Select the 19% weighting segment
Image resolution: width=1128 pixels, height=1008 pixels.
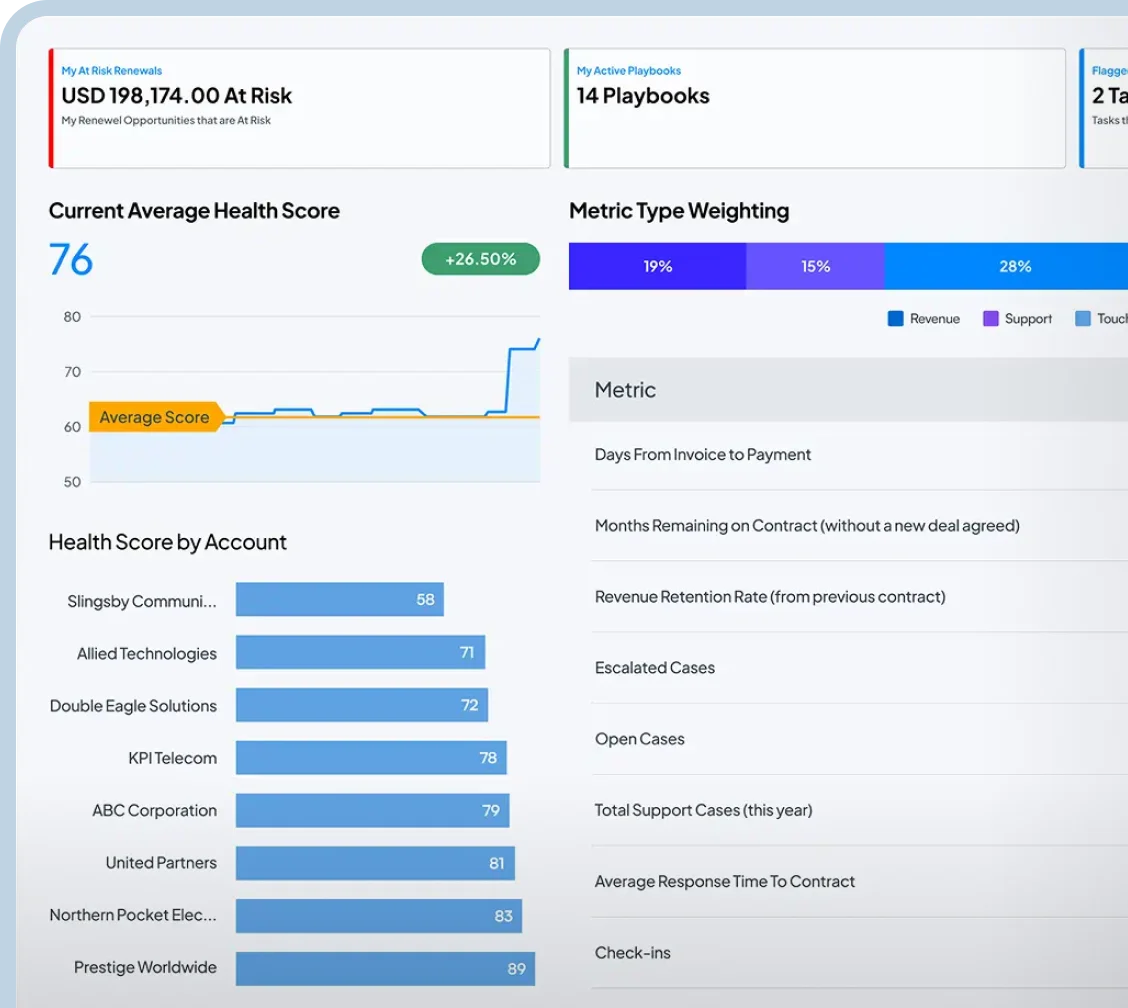click(657, 266)
